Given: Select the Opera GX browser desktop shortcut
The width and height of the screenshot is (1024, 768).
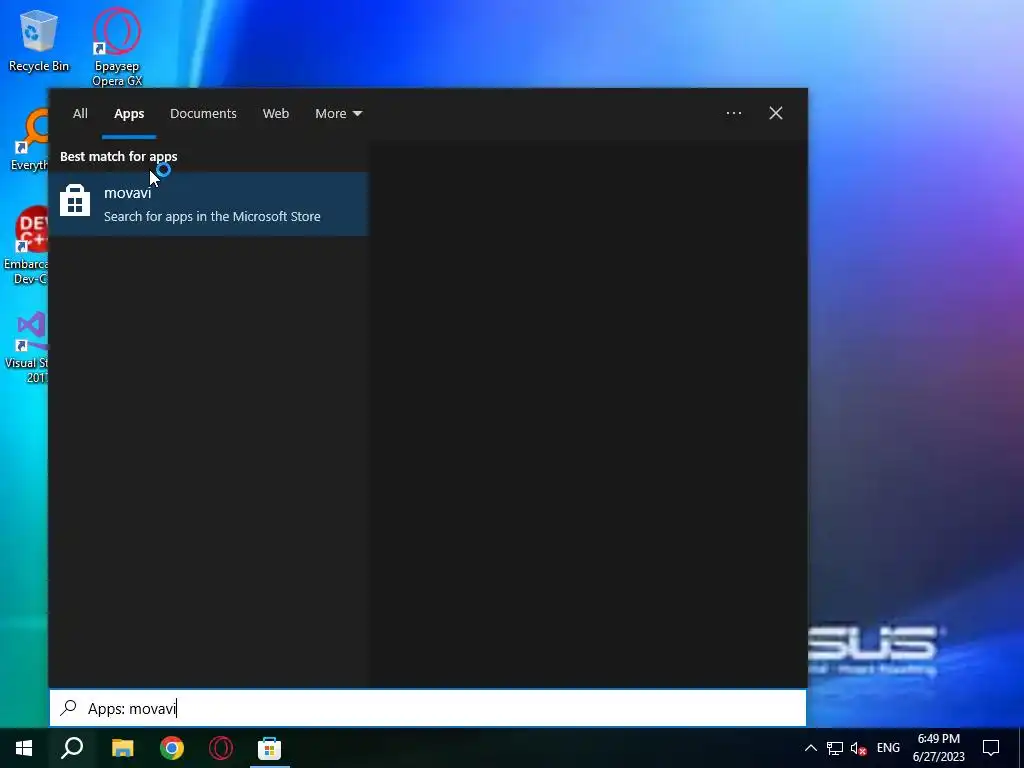Looking at the screenshot, I should point(117,46).
